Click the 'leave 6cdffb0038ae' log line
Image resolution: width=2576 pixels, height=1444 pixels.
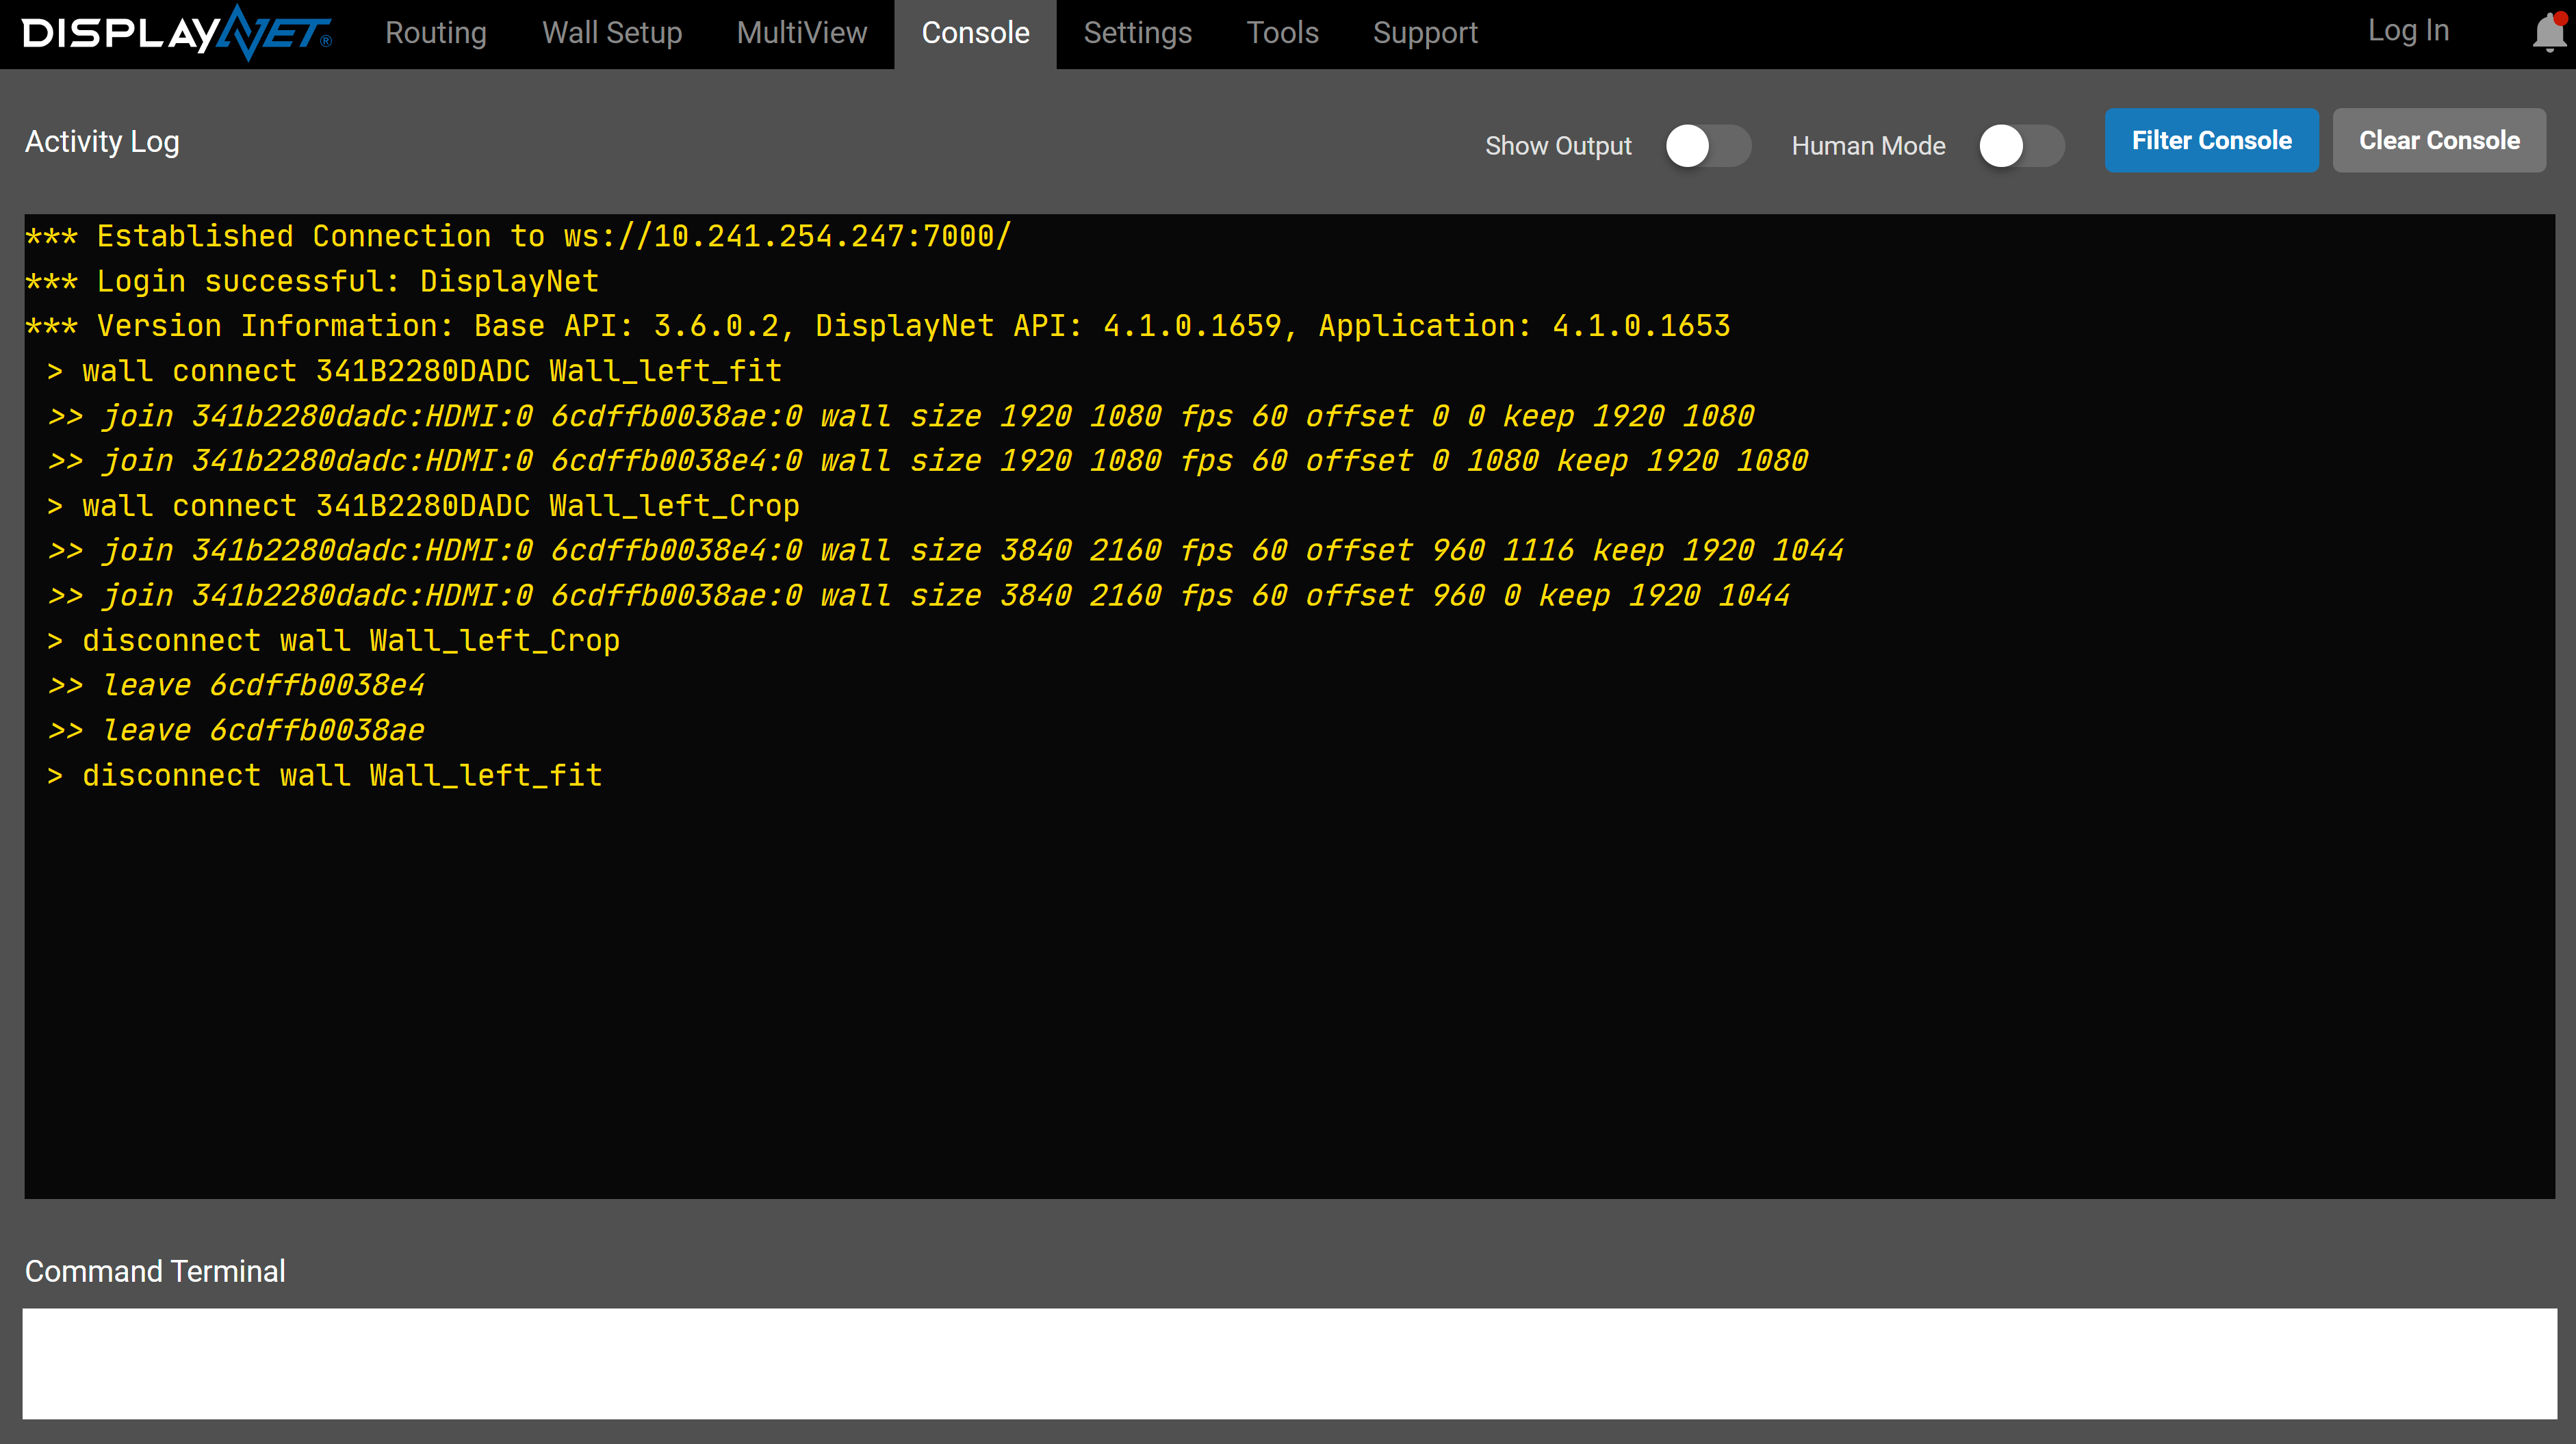(x=237, y=730)
